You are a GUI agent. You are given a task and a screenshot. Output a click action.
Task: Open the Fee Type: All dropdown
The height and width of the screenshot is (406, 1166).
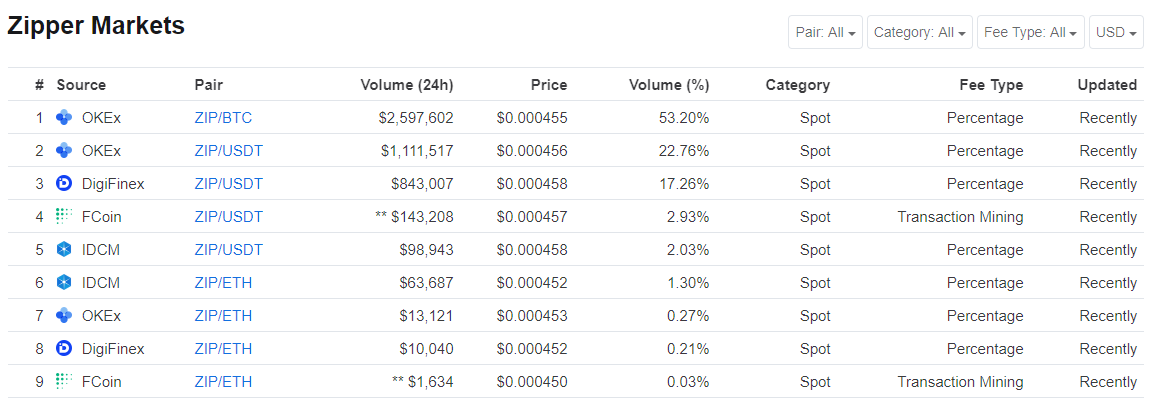[1031, 32]
